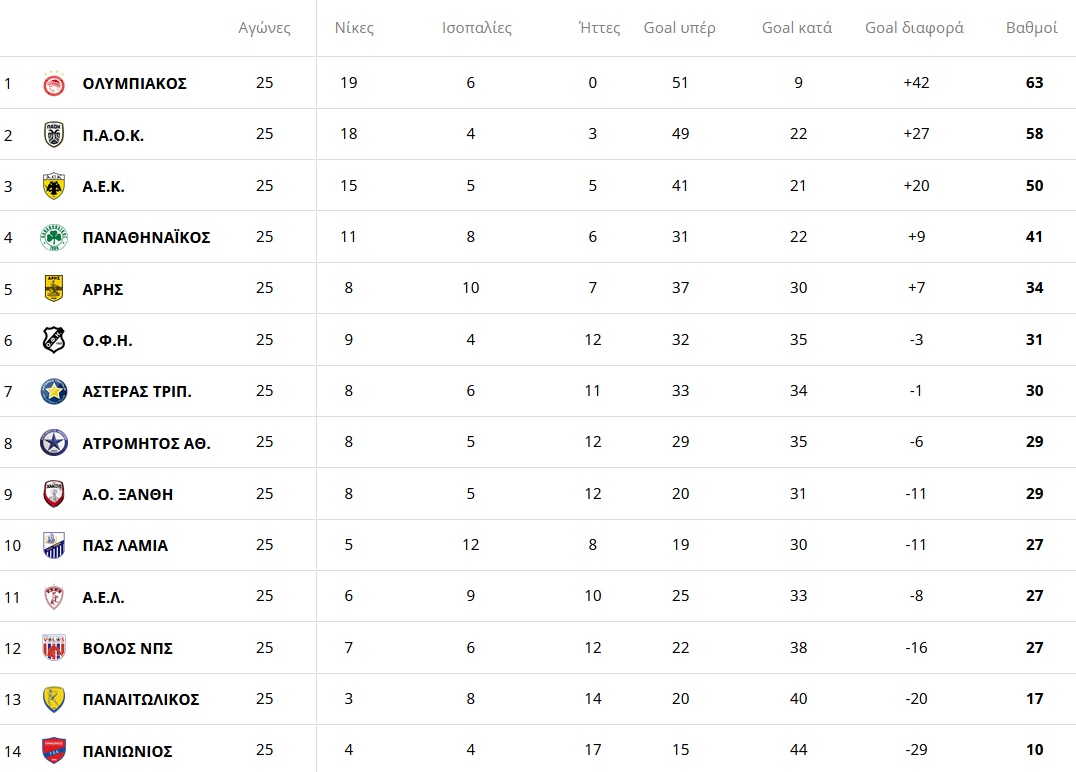Open ΠΑΣ ΛΑΜΙΑ team name link
Image resolution: width=1076 pixels, height=772 pixels.
[x=125, y=546]
